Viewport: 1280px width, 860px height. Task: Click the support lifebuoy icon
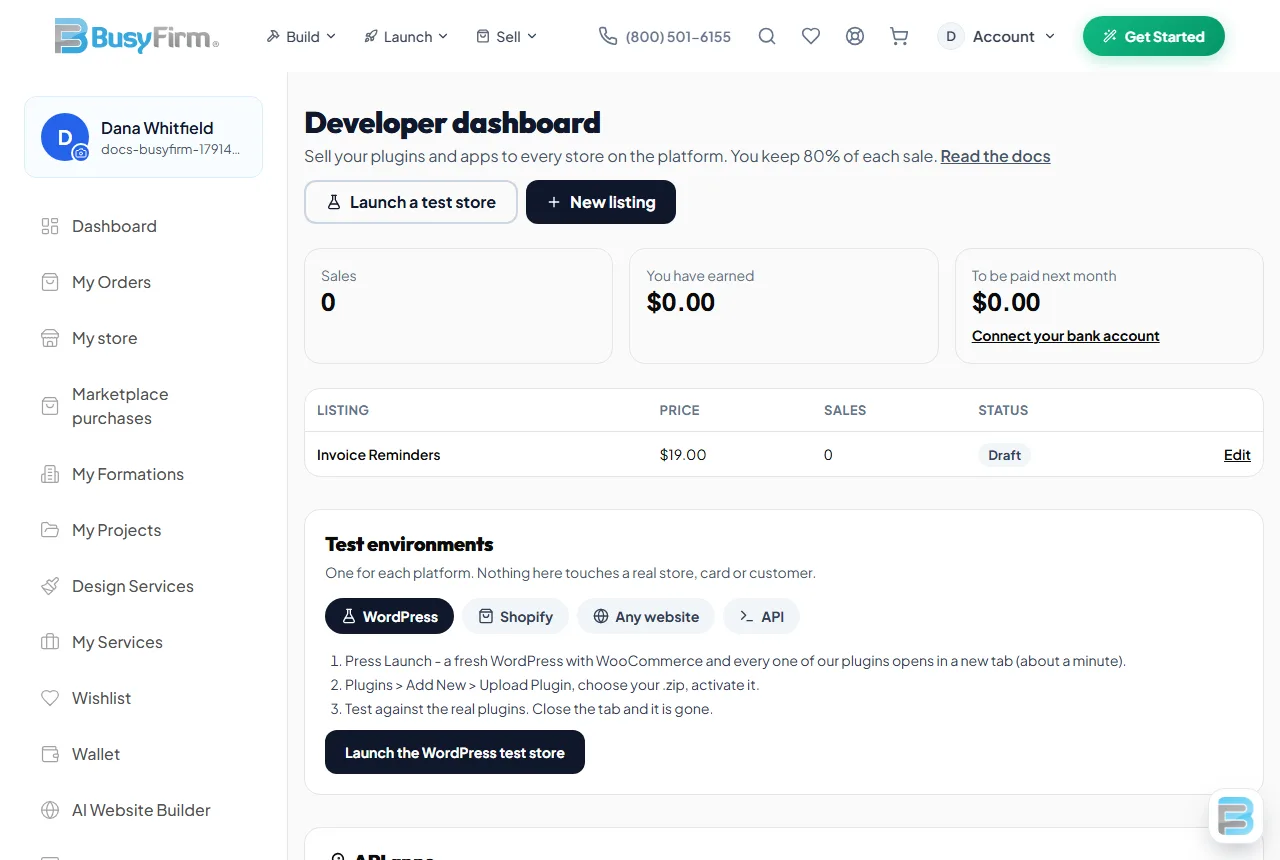pos(855,36)
